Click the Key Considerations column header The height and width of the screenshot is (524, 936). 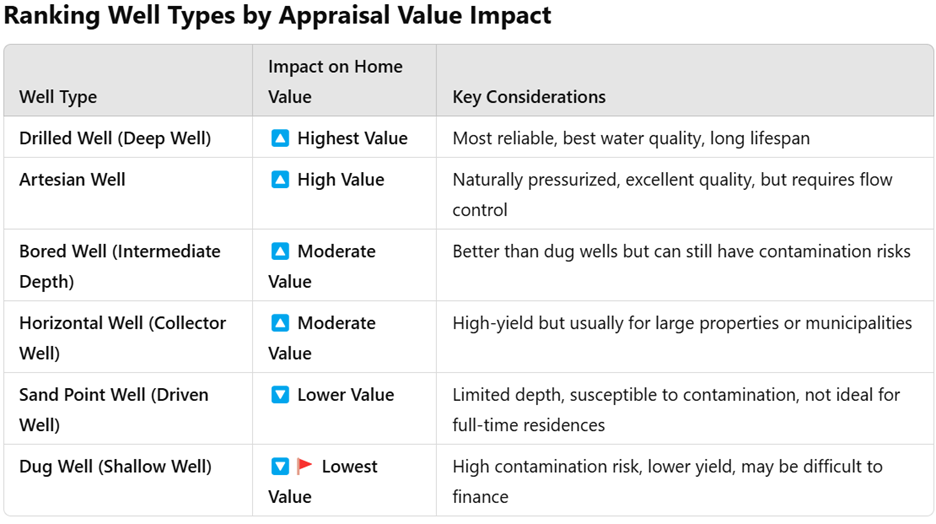pos(529,97)
